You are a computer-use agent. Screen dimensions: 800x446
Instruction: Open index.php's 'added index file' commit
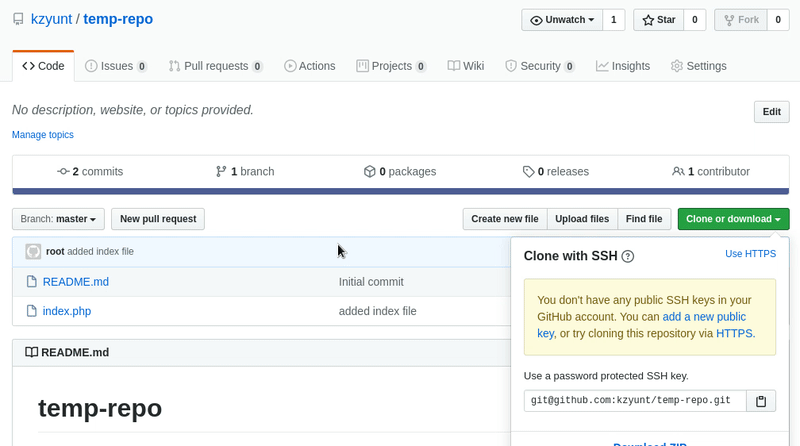pyautogui.click(x=378, y=311)
